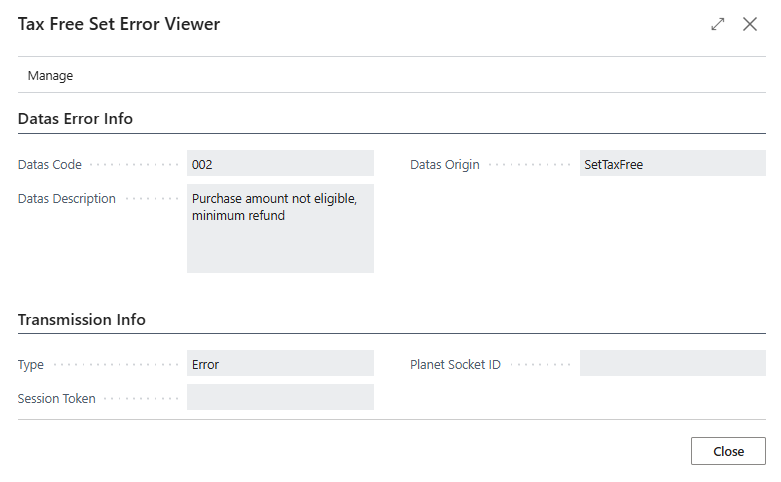The height and width of the screenshot is (482, 781).
Task: Click empty action bar area beside Manage
Action: 400,75
